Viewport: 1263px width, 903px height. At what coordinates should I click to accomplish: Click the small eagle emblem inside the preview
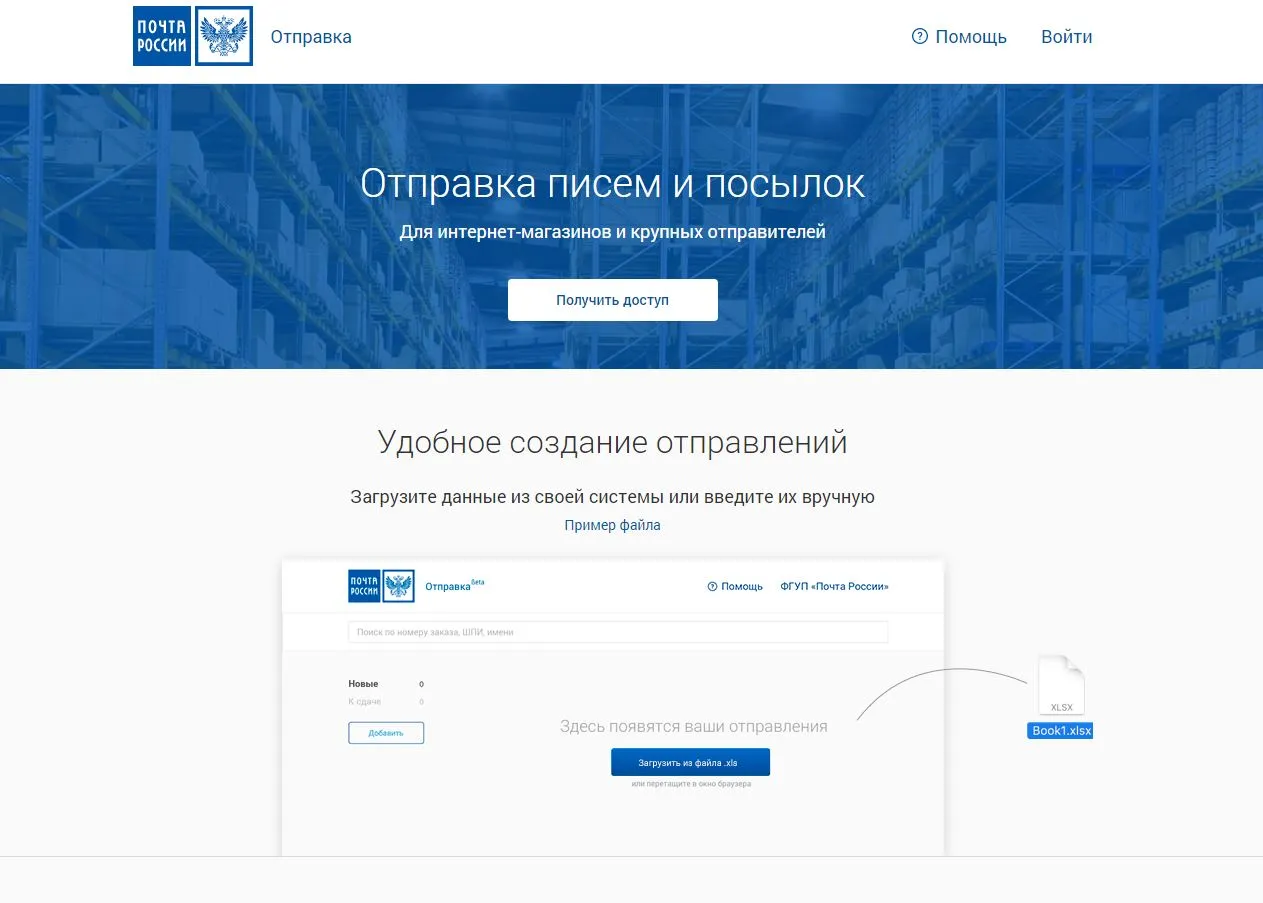[x=399, y=586]
